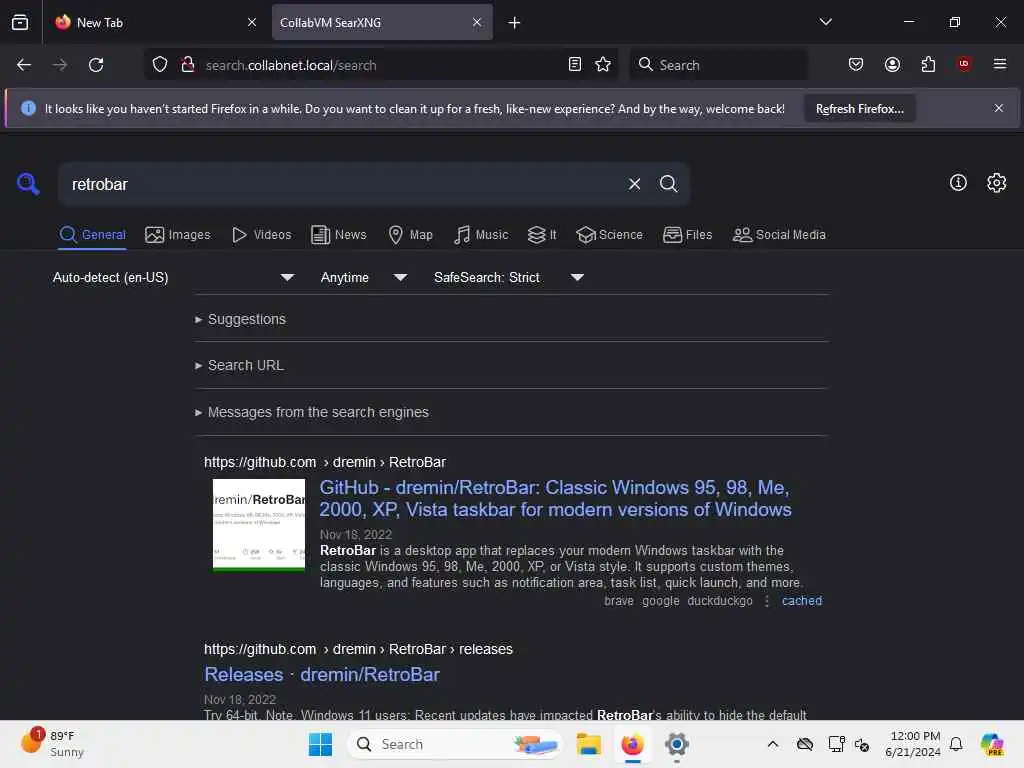Open Firefox account icon
1024x768 pixels.
coord(892,65)
